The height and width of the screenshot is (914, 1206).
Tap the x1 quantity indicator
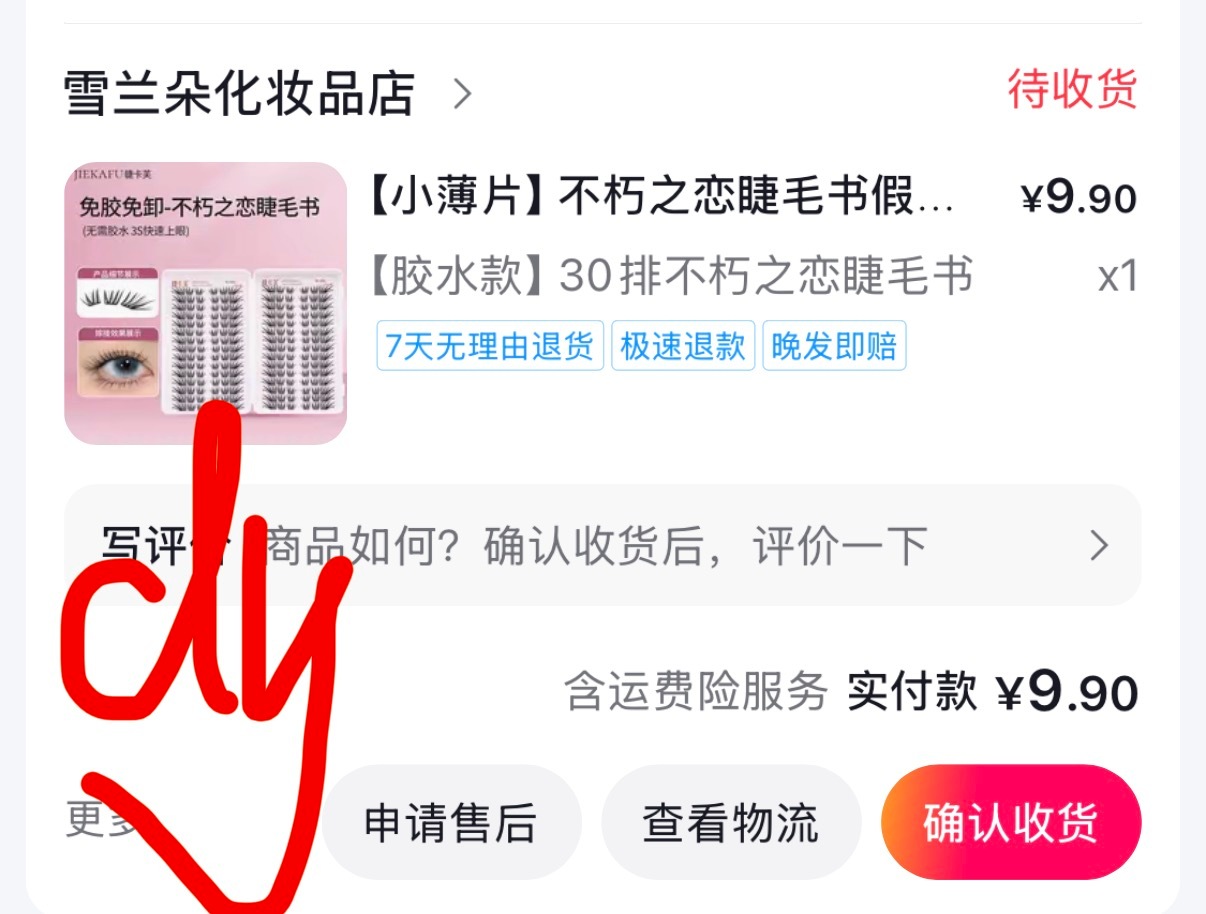coord(1118,276)
